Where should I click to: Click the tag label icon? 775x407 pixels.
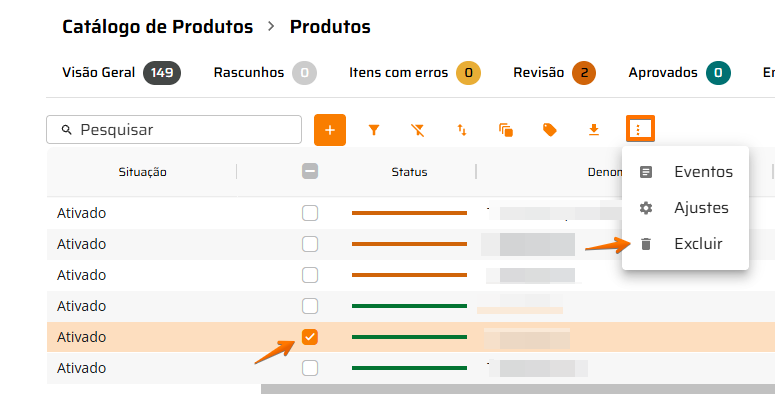point(550,129)
